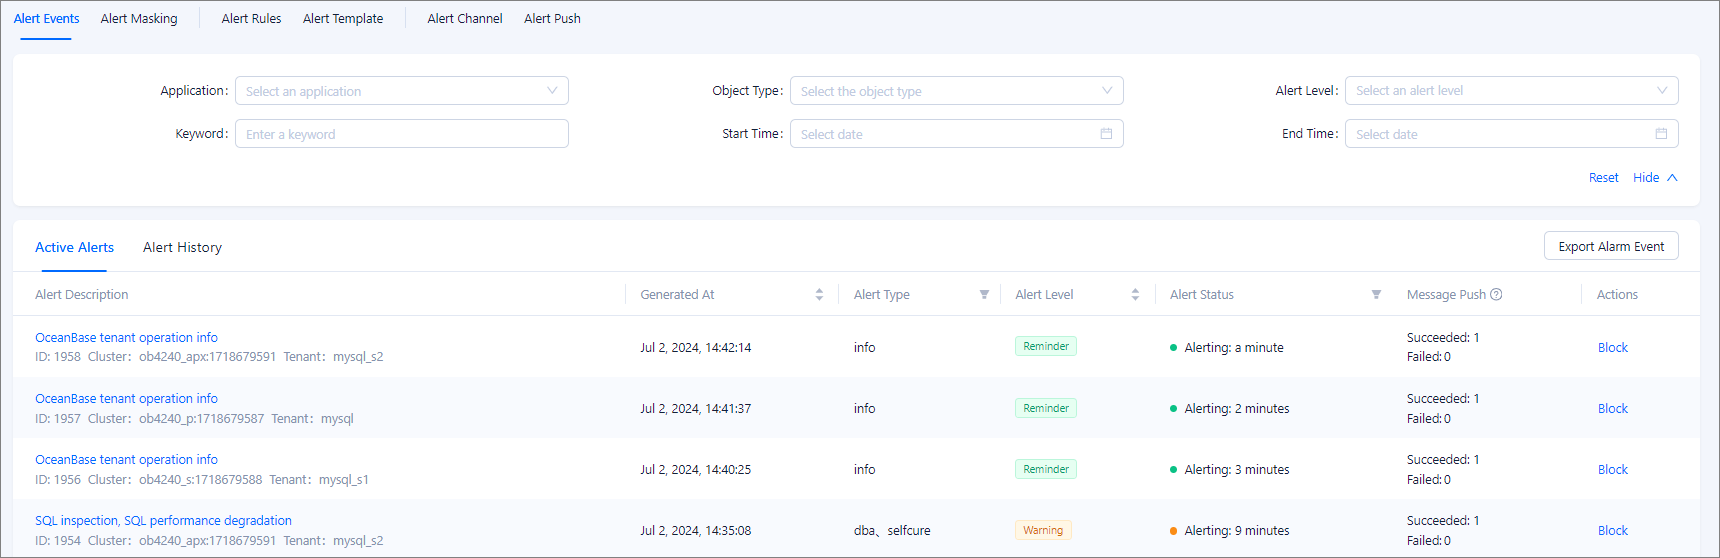Image resolution: width=1720 pixels, height=558 pixels.
Task: Go to the Alert Rules tab
Action: click(x=251, y=19)
